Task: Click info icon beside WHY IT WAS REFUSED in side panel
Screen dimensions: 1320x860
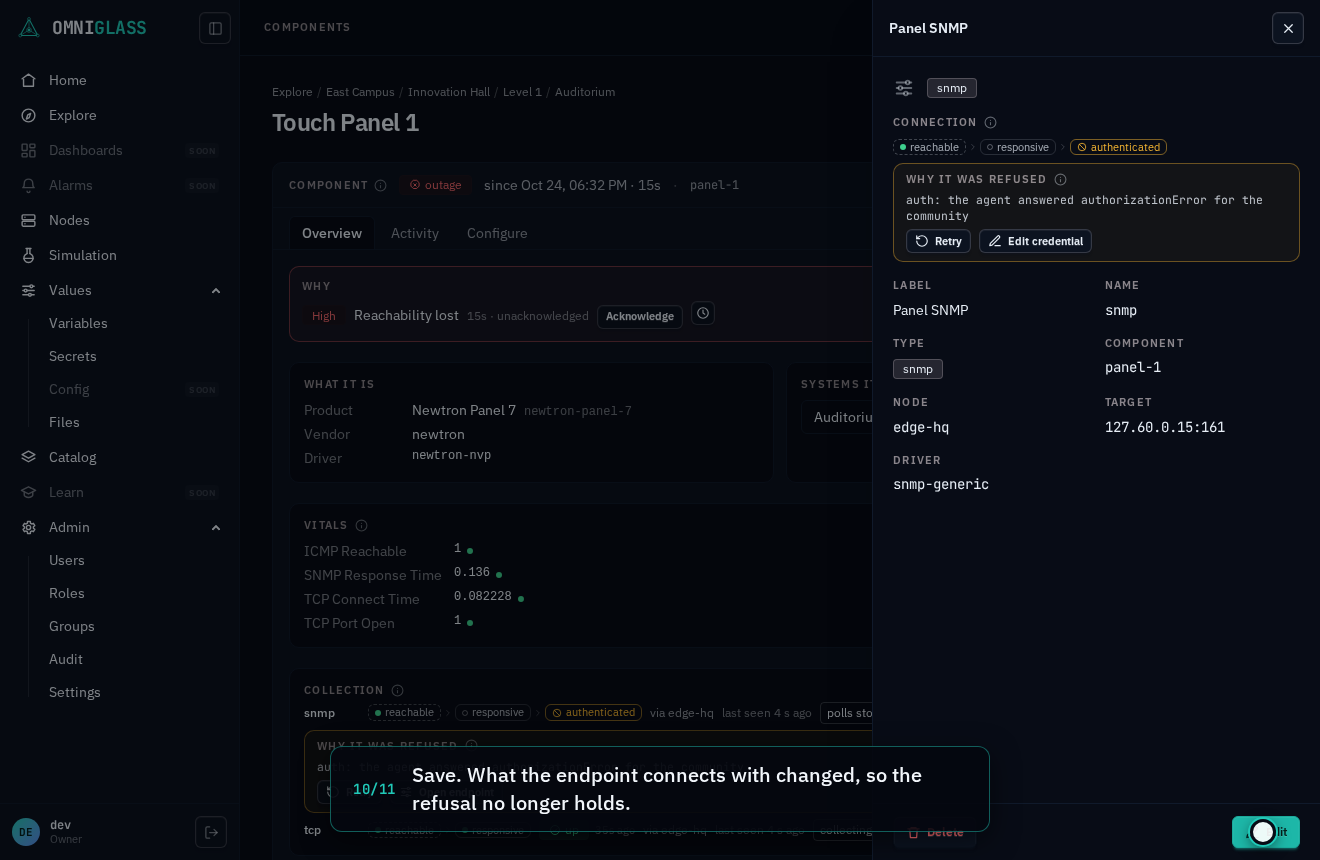Action: (x=1060, y=180)
